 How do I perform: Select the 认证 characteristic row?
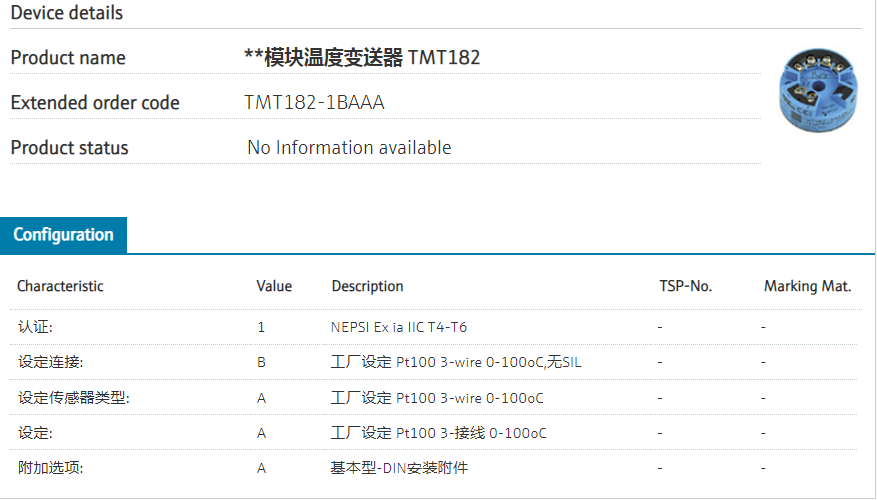[x=35, y=327]
